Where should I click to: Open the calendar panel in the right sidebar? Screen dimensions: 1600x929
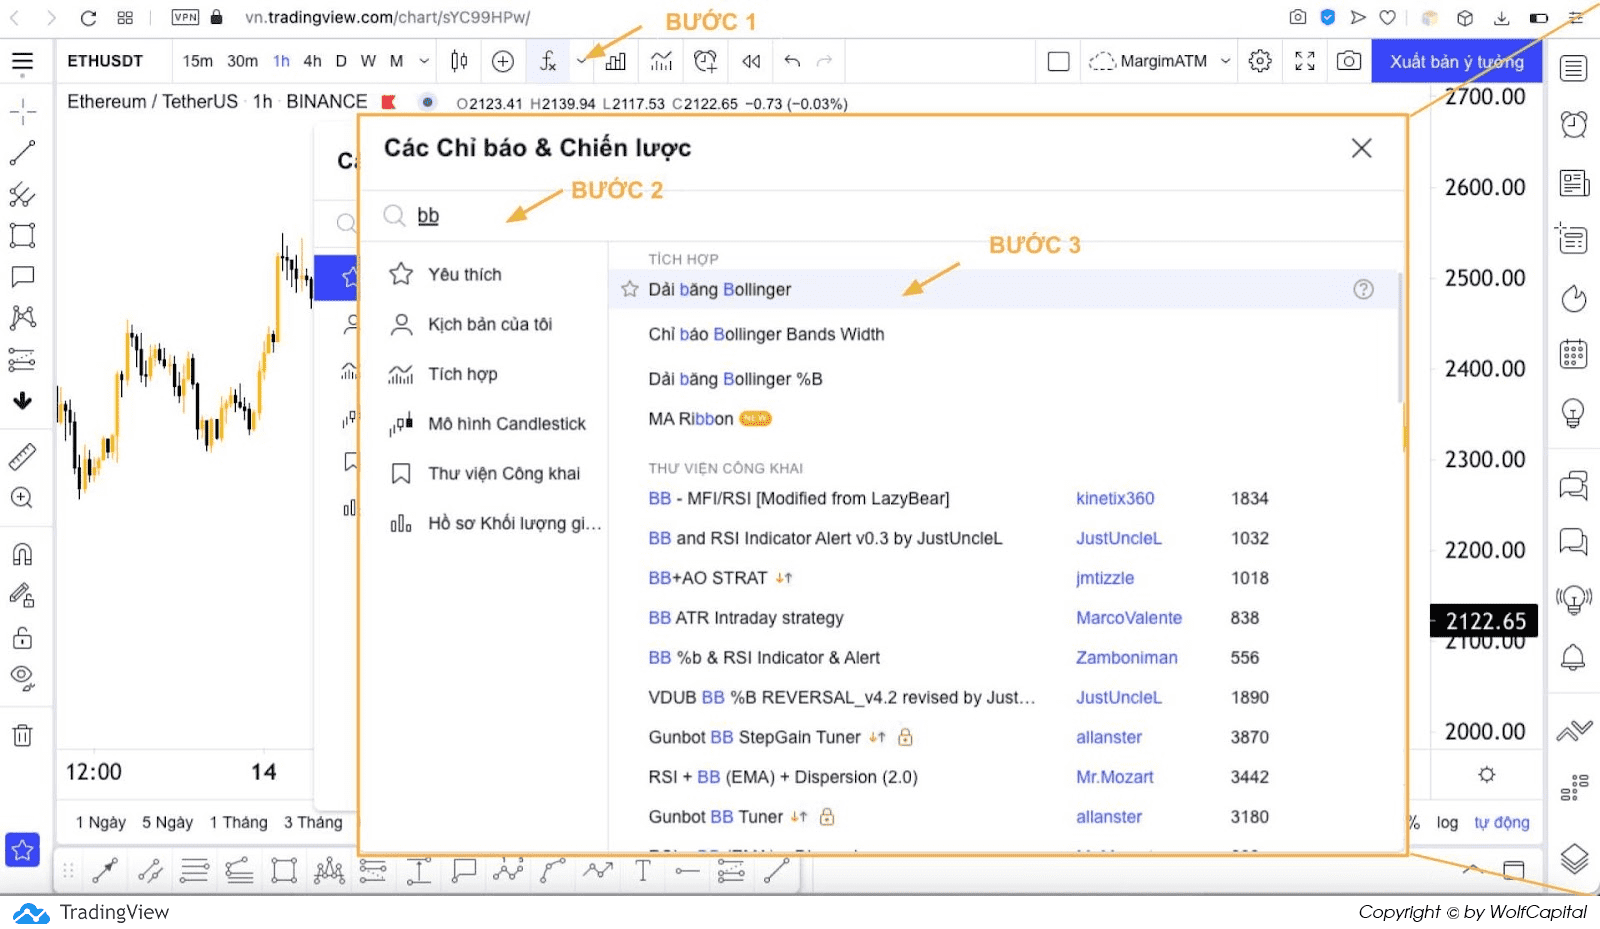coord(1574,354)
